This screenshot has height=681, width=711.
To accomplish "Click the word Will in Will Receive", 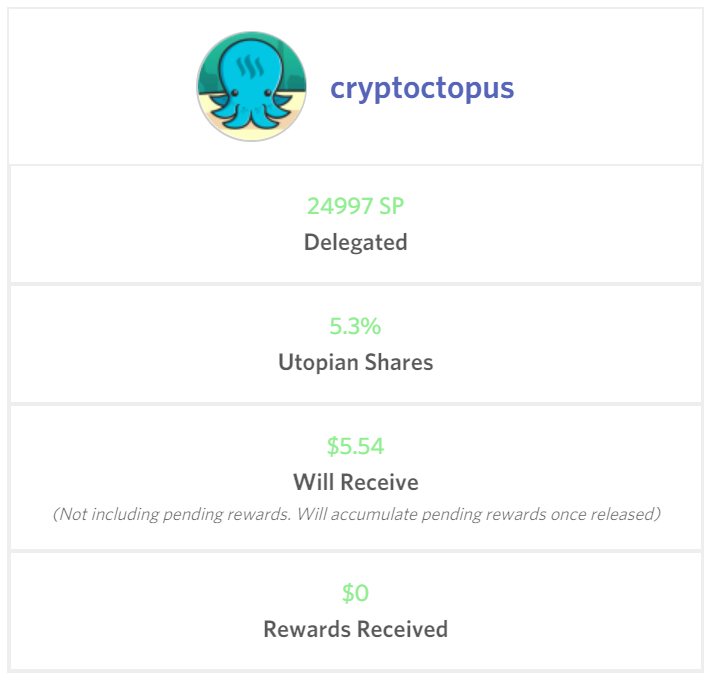I will (314, 482).
